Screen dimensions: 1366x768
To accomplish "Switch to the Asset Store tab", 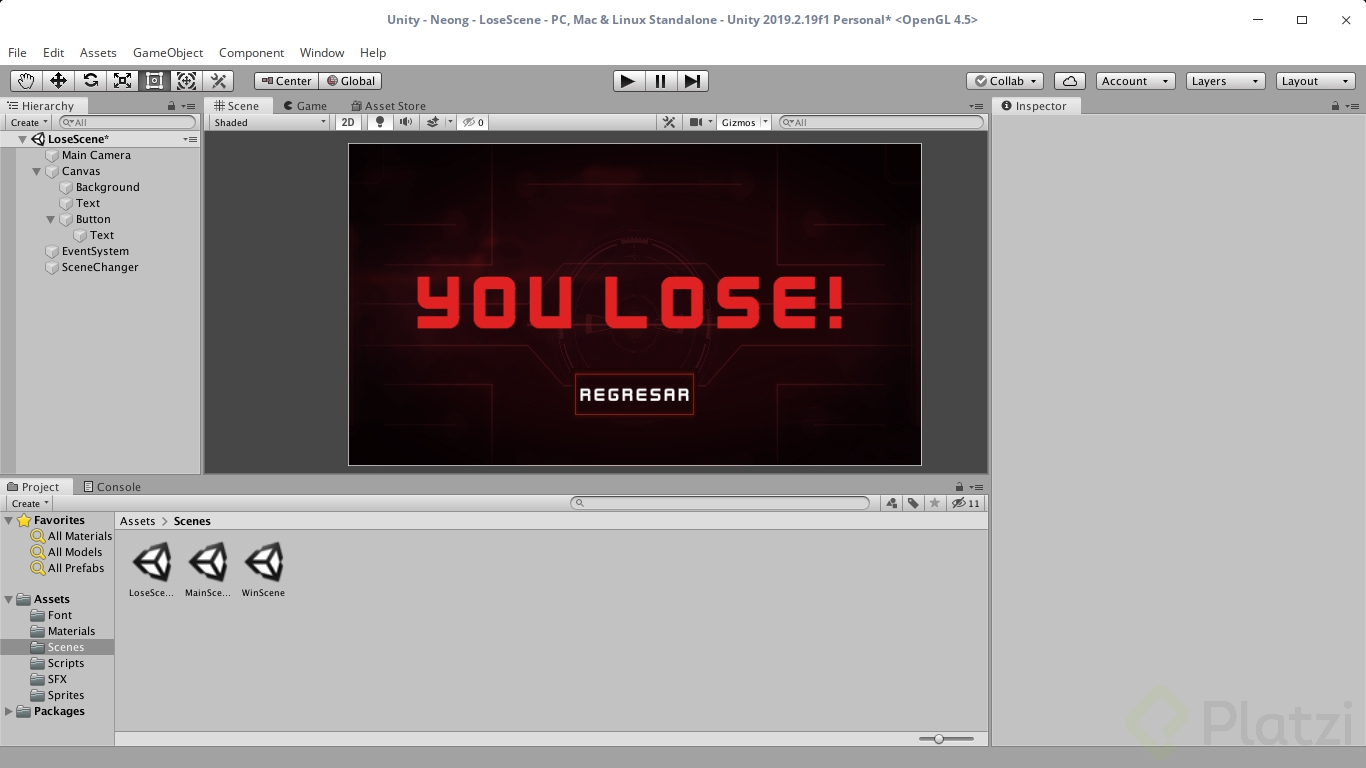I will (x=389, y=106).
